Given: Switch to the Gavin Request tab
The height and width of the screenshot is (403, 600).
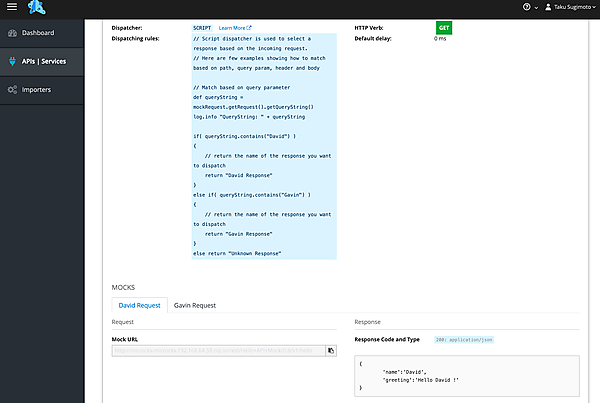Looking at the screenshot, I should [x=195, y=304].
